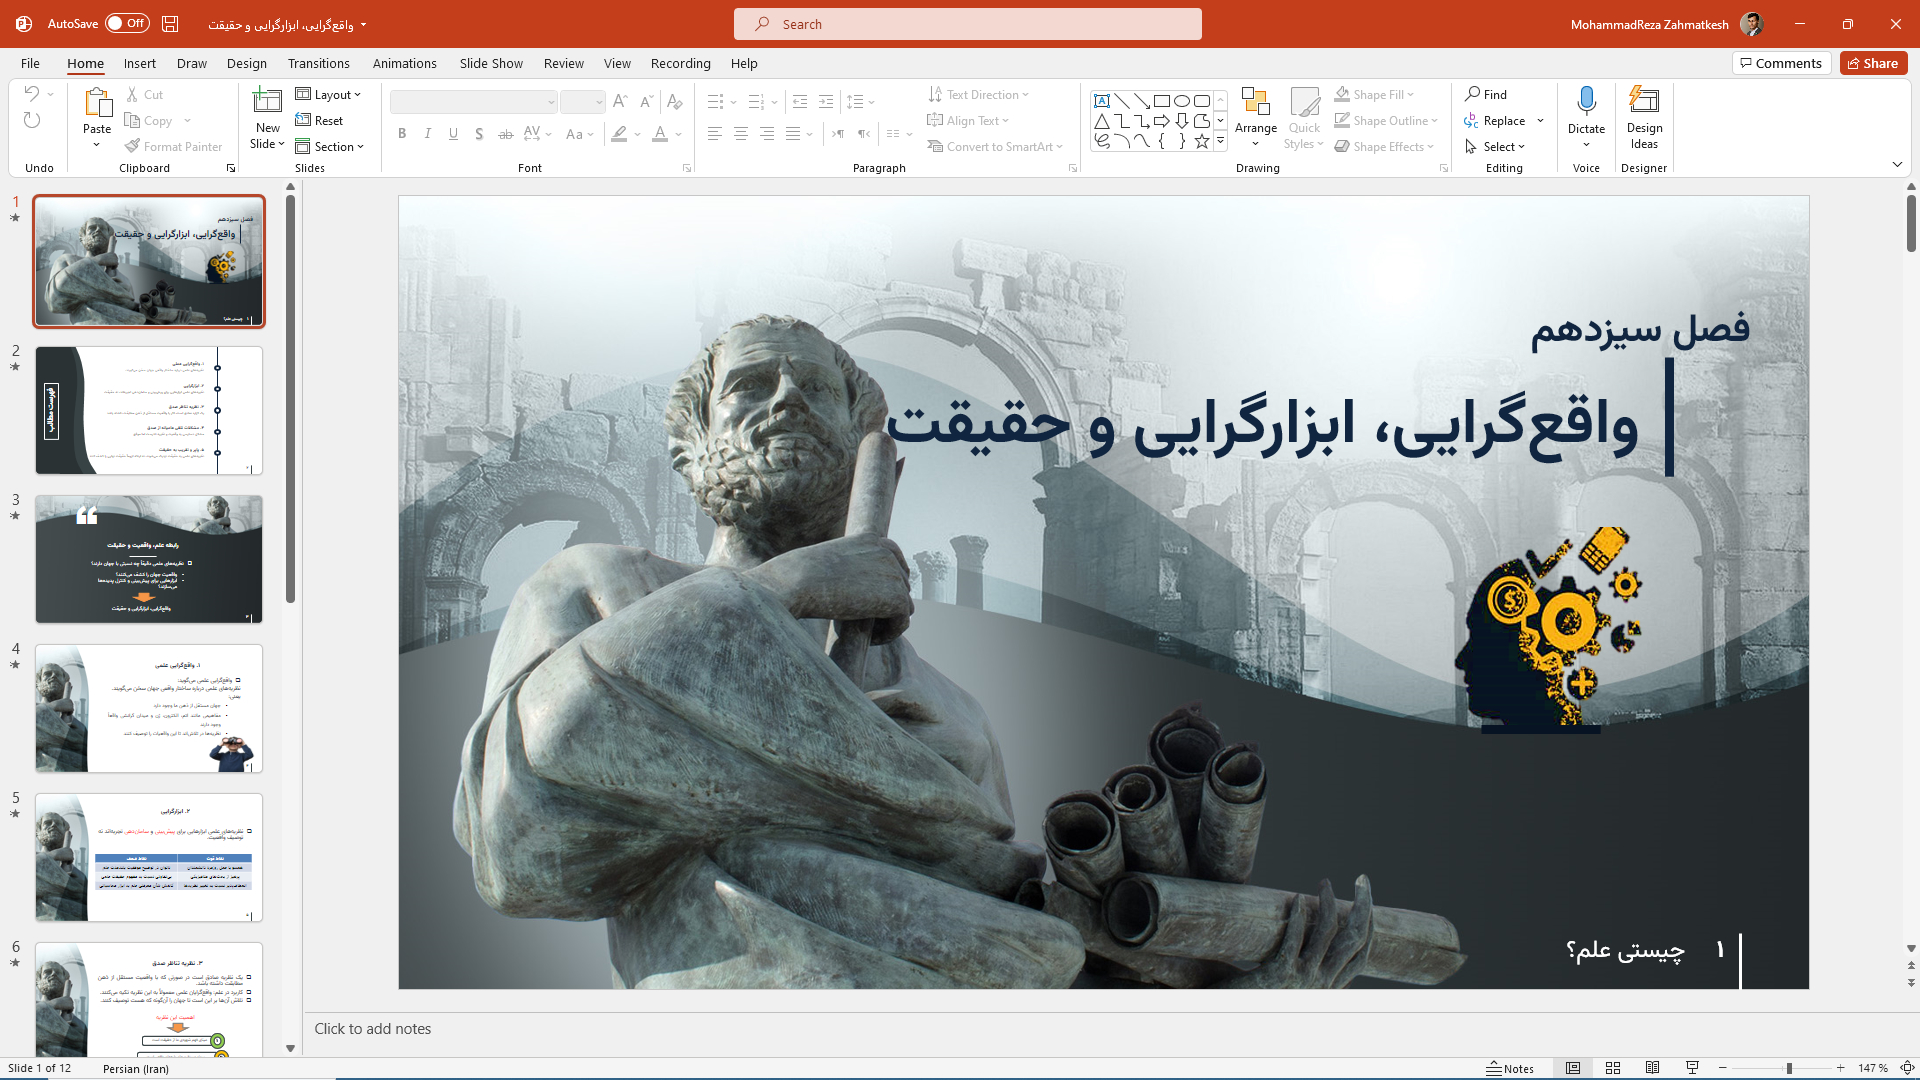1920x1080 pixels.
Task: Open the Section dropdown menu
Action: [x=330, y=146]
